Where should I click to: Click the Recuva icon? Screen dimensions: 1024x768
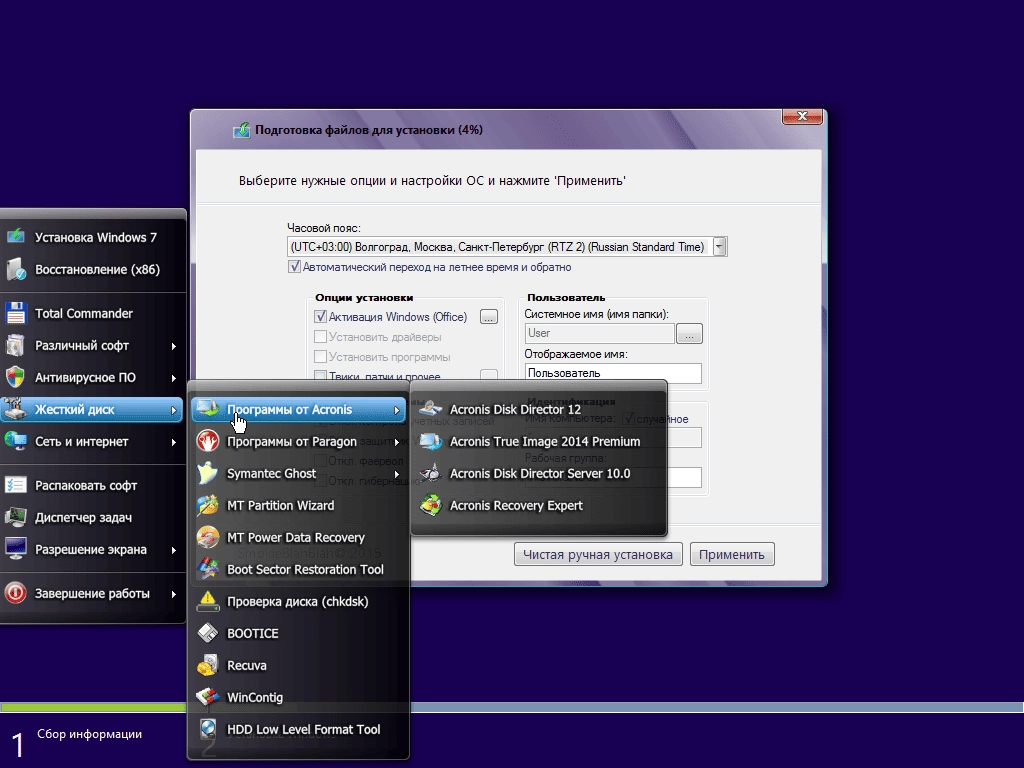coord(208,665)
